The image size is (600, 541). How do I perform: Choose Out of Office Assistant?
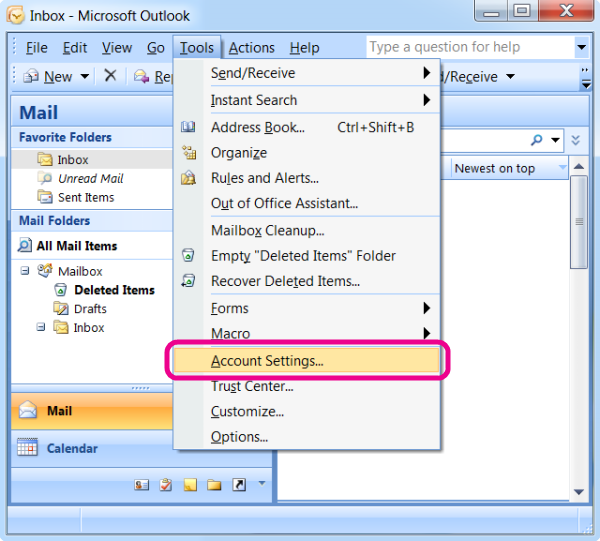click(x=307, y=203)
